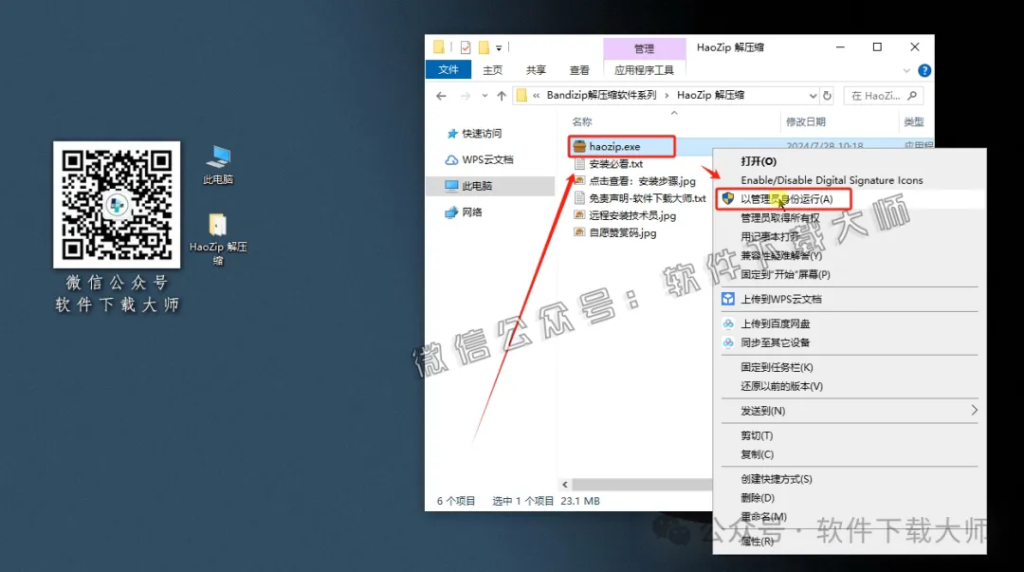
Task: Click the 远程安装技术员.jpg image icon
Action: tap(579, 215)
